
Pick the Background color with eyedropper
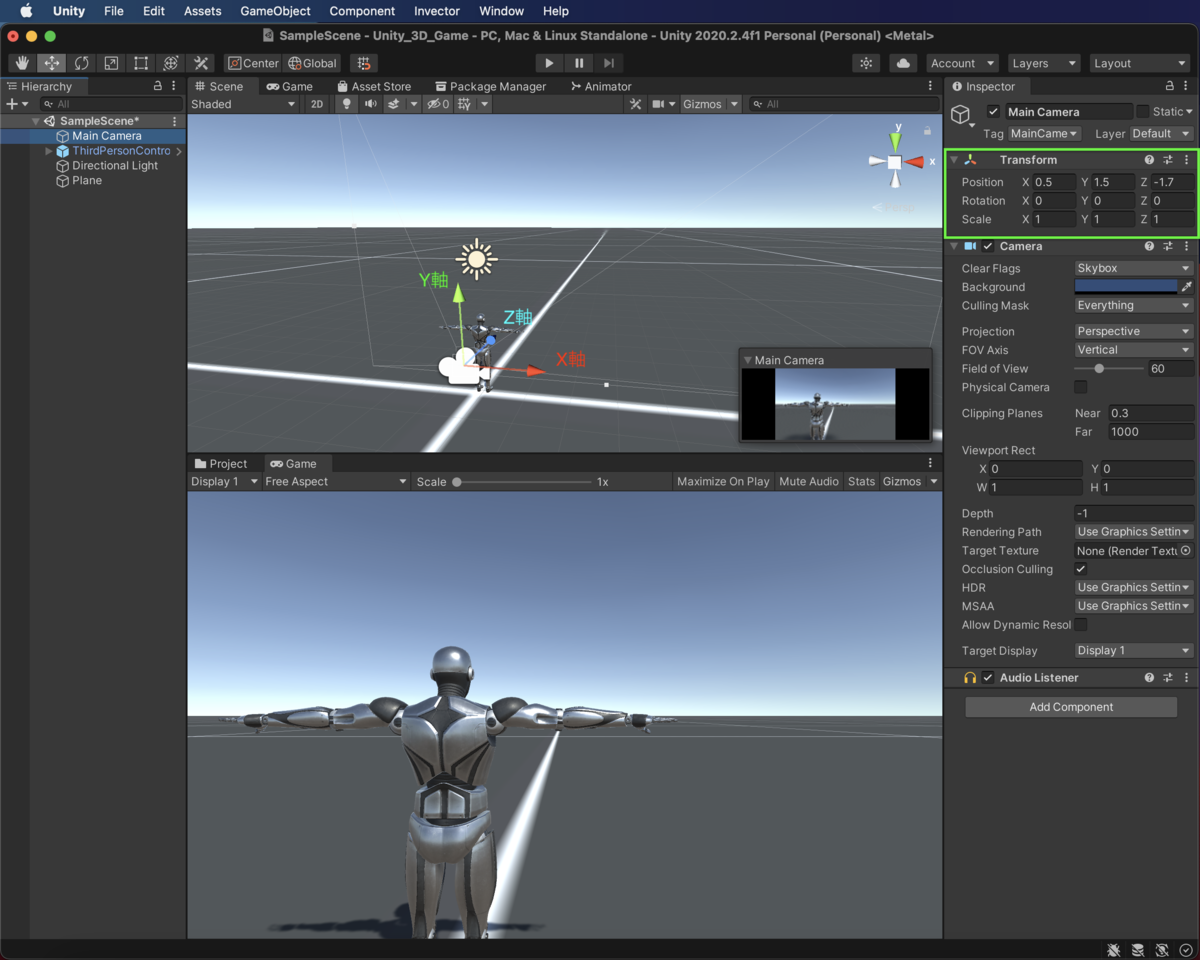click(x=1187, y=287)
